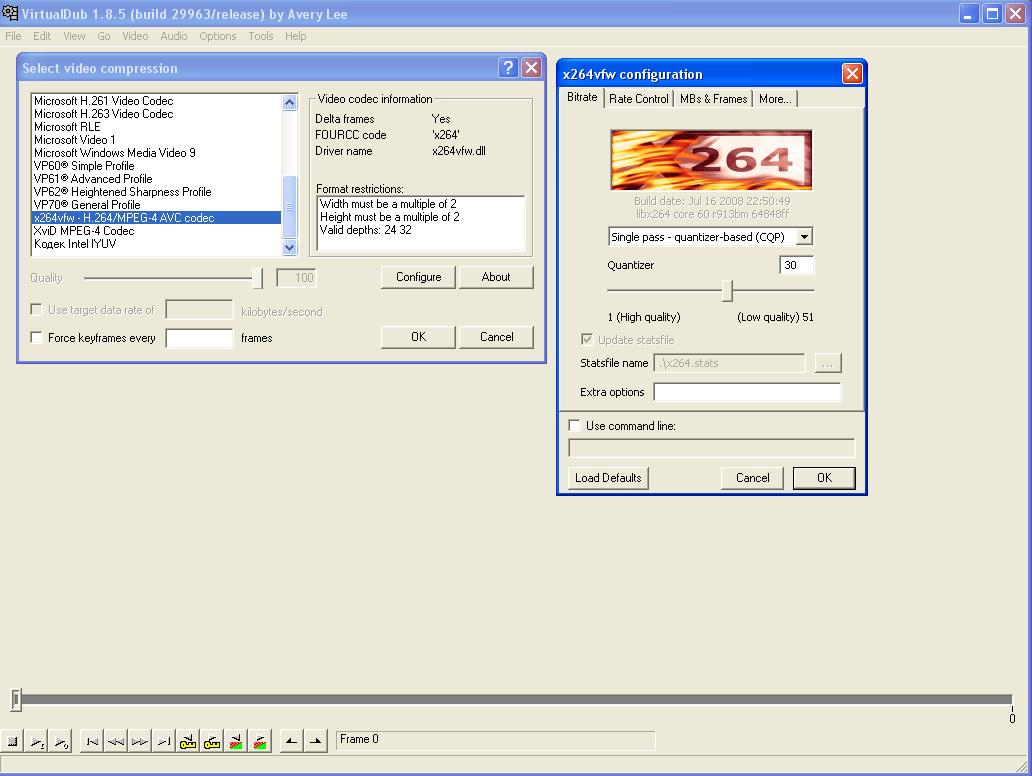This screenshot has width=1032, height=776.
Task: Switch to the MBs & Frames tab
Action: pos(713,99)
